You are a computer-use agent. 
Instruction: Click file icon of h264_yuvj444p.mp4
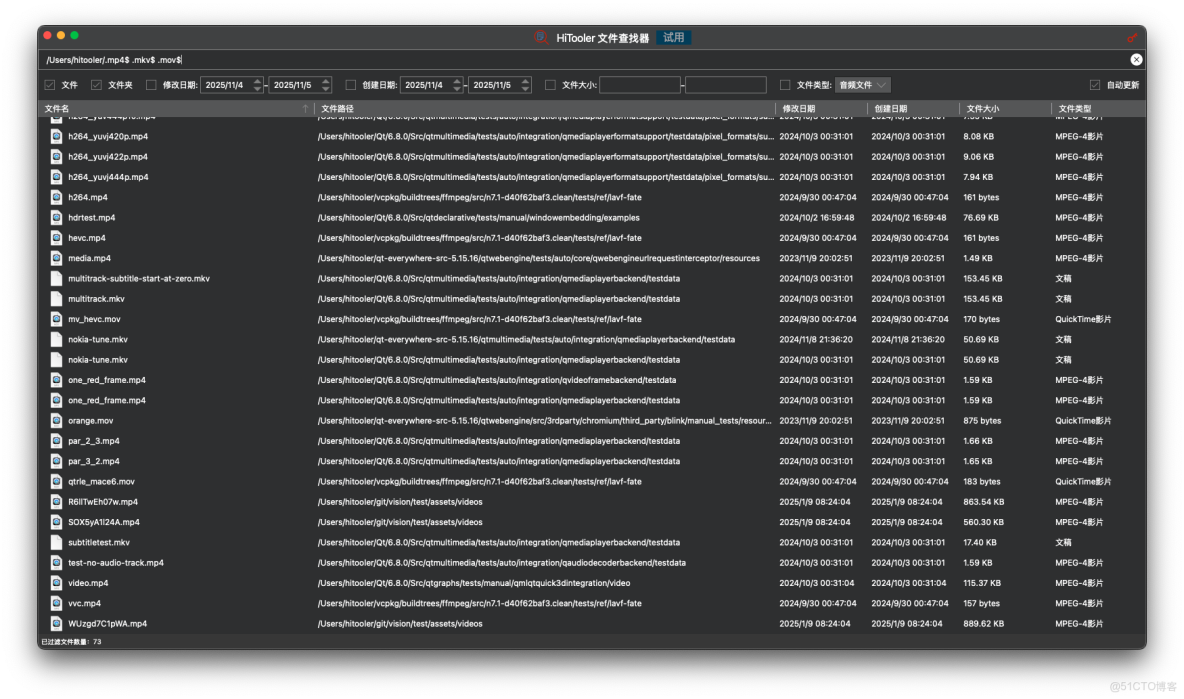click(x=56, y=177)
